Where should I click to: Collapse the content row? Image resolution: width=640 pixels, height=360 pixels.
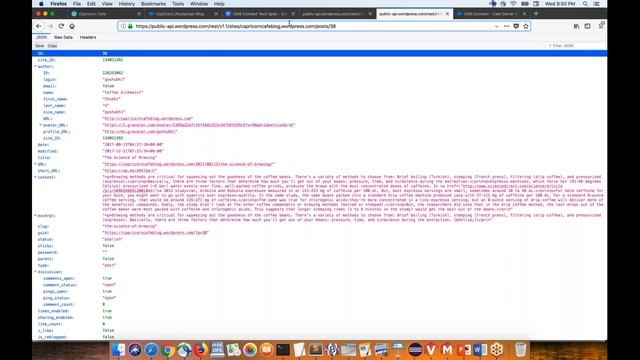click(x=35, y=177)
